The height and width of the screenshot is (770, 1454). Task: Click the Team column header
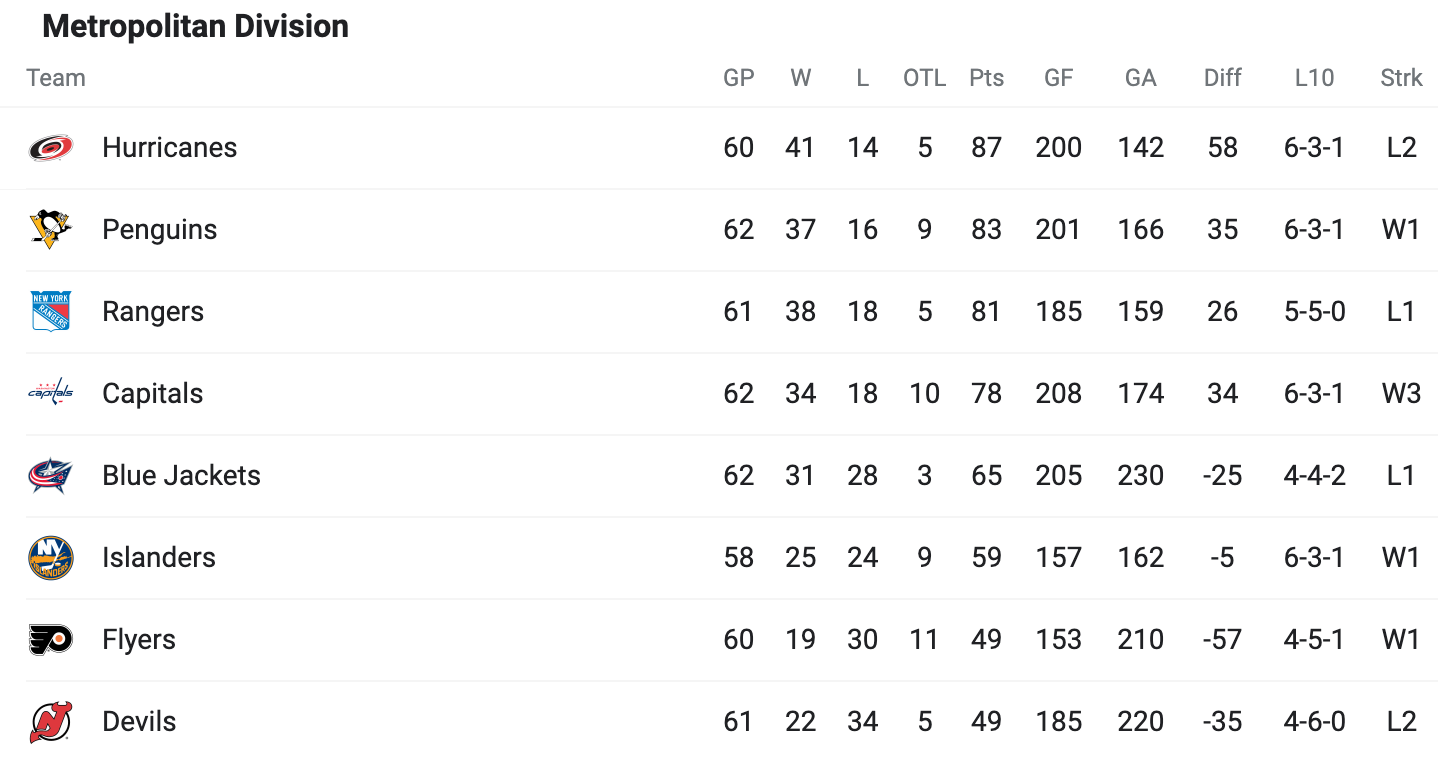(56, 78)
